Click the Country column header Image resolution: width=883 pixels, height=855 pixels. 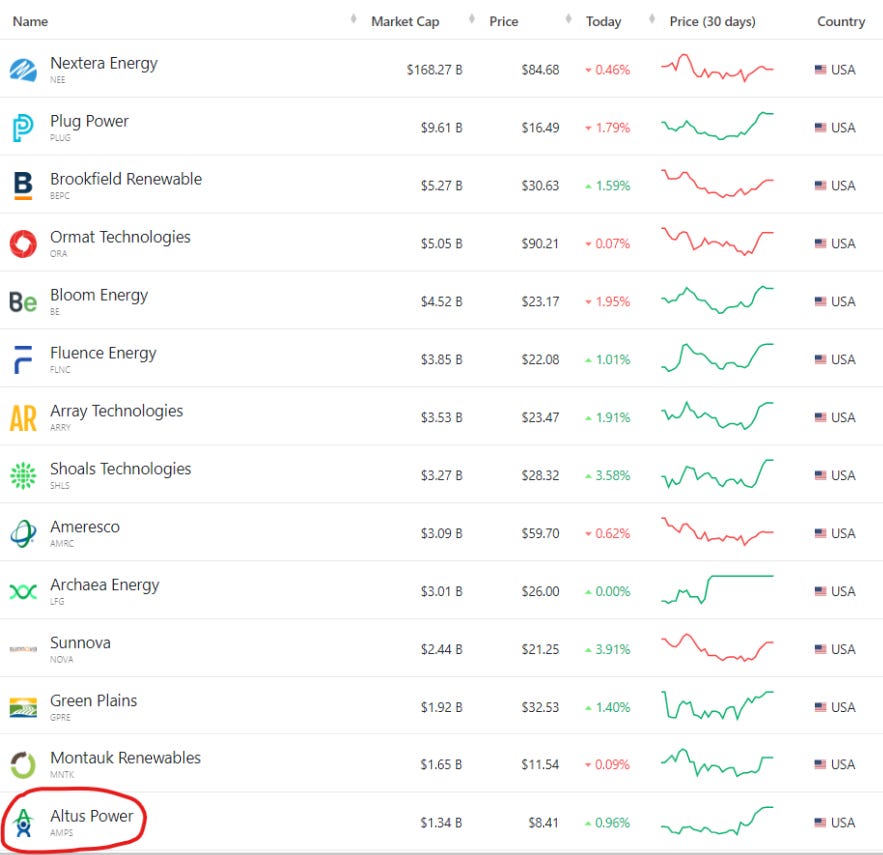841,21
